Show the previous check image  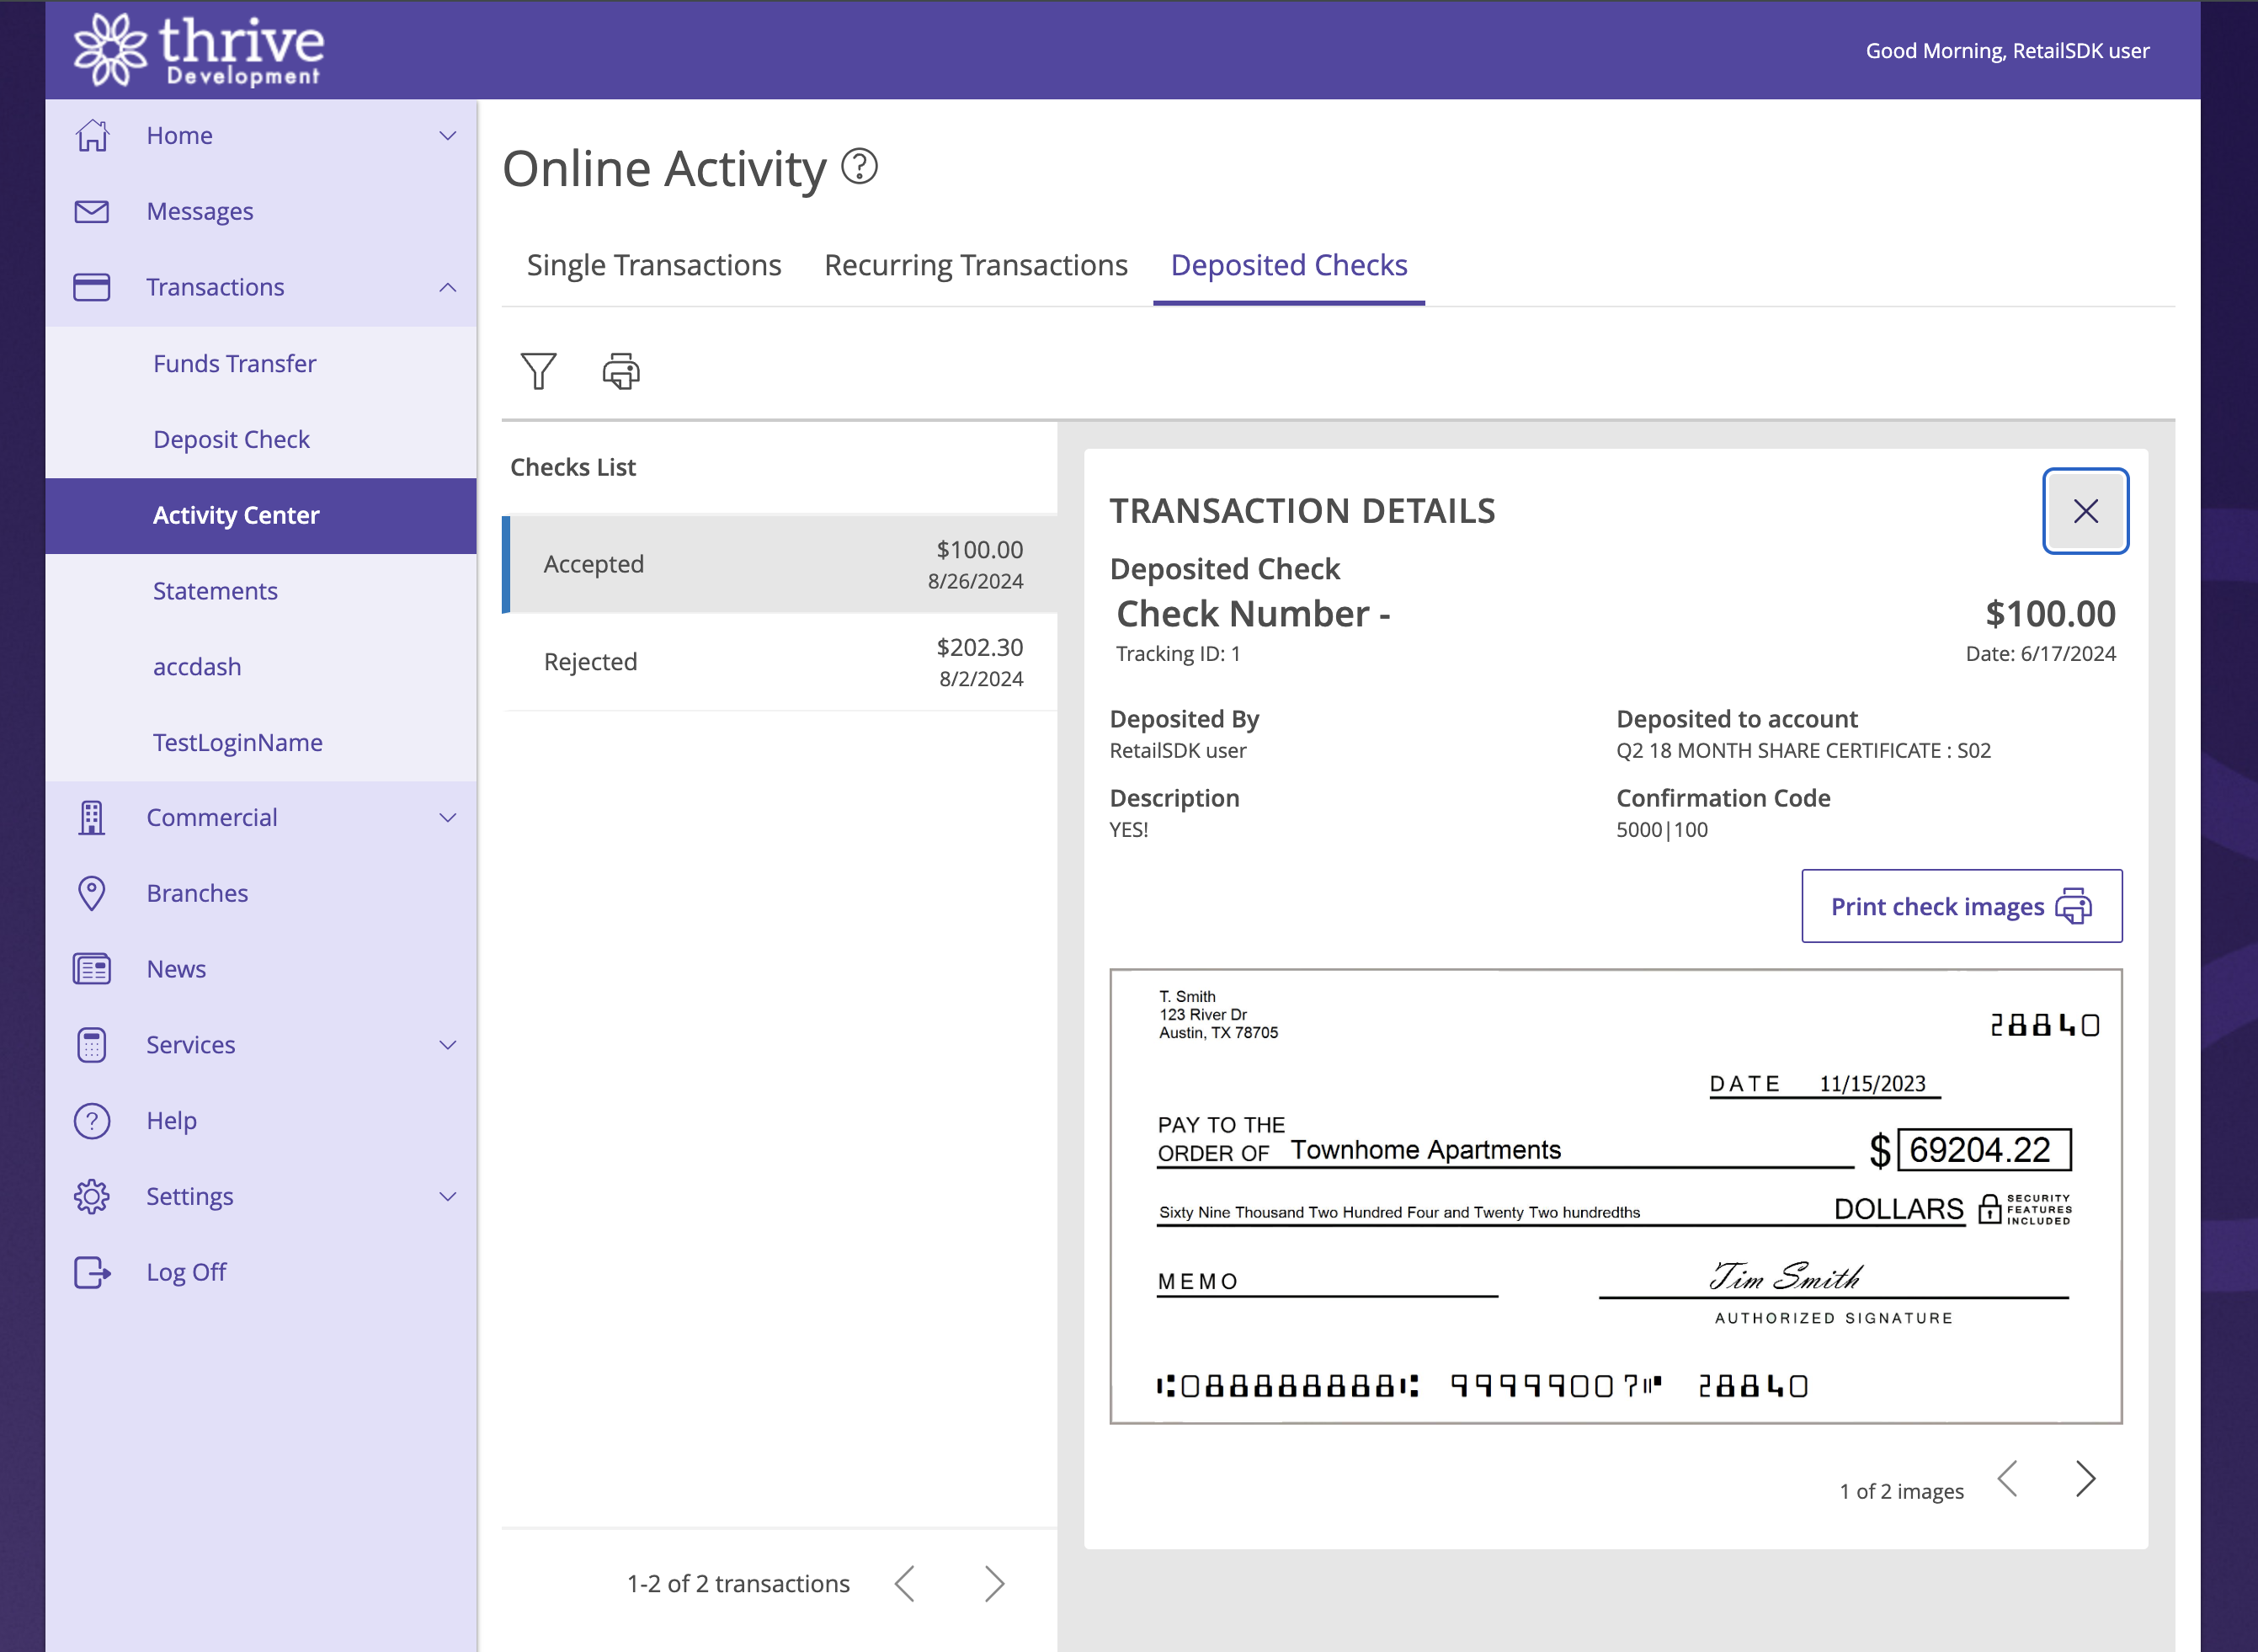pyautogui.click(x=2007, y=1478)
